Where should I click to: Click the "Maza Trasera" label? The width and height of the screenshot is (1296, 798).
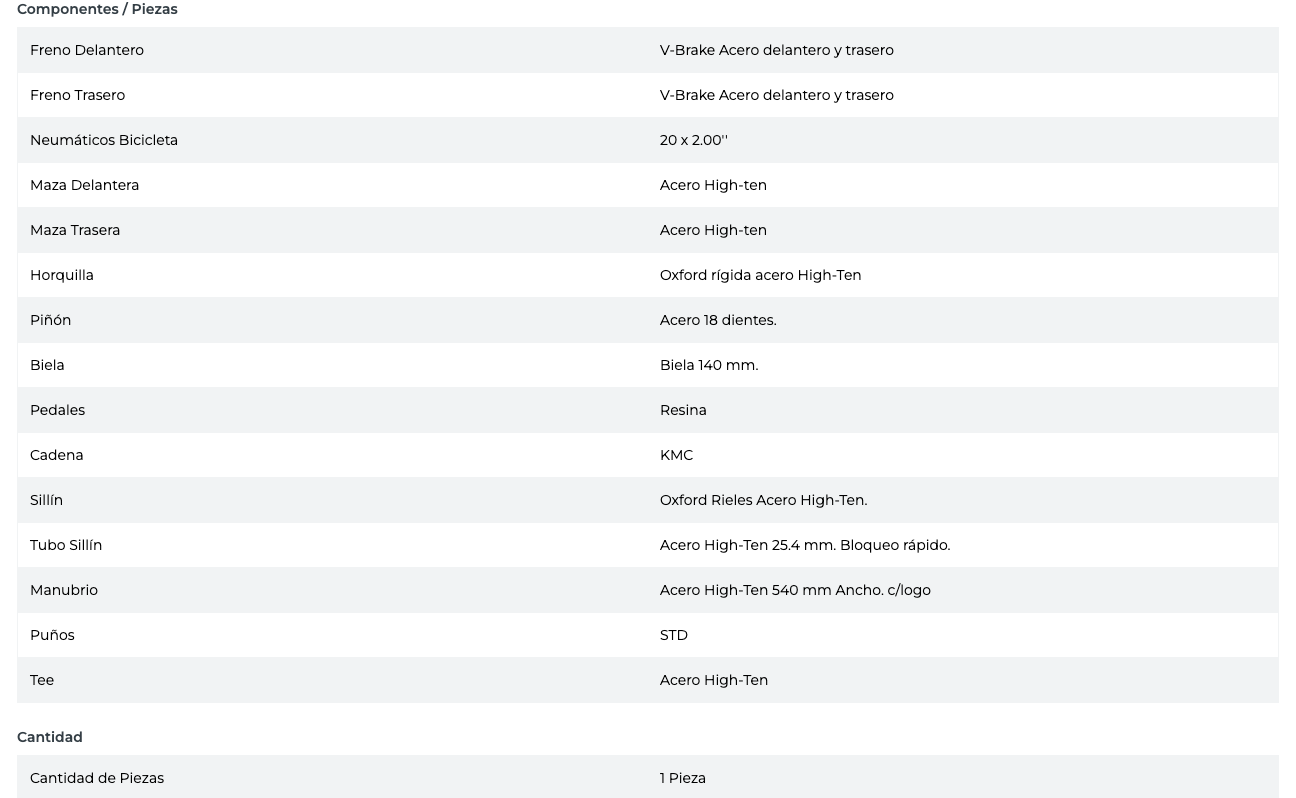point(75,230)
